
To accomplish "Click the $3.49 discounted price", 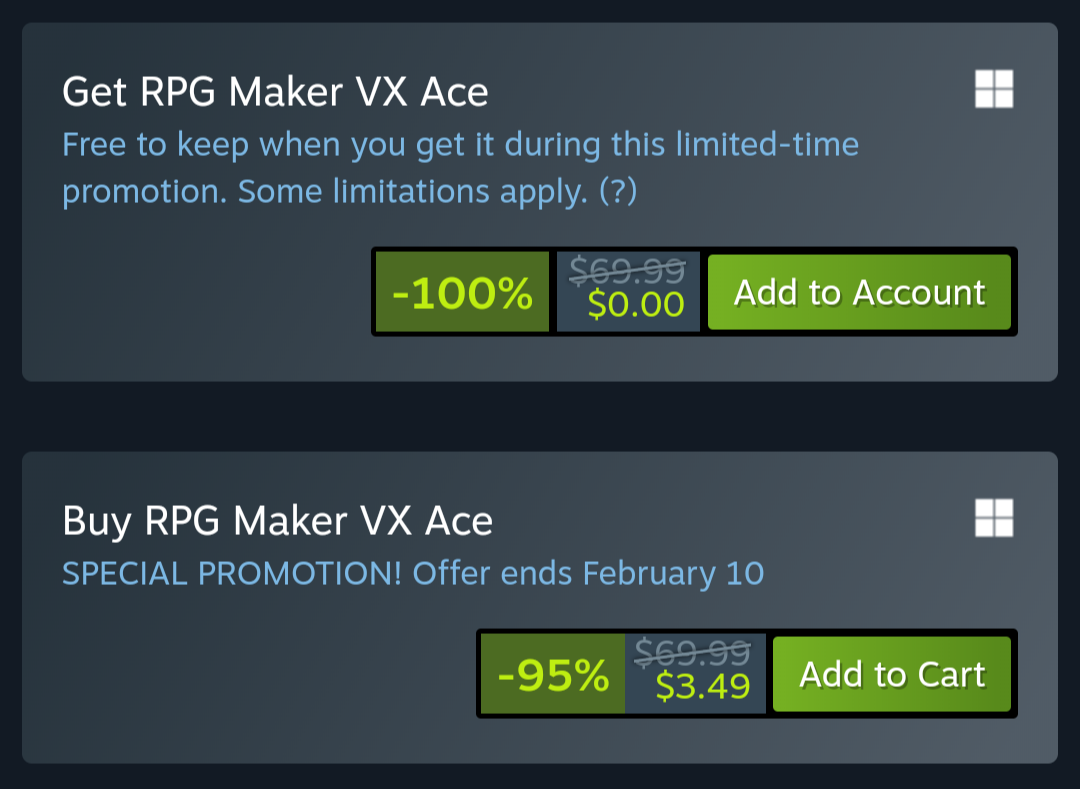I will (x=703, y=686).
